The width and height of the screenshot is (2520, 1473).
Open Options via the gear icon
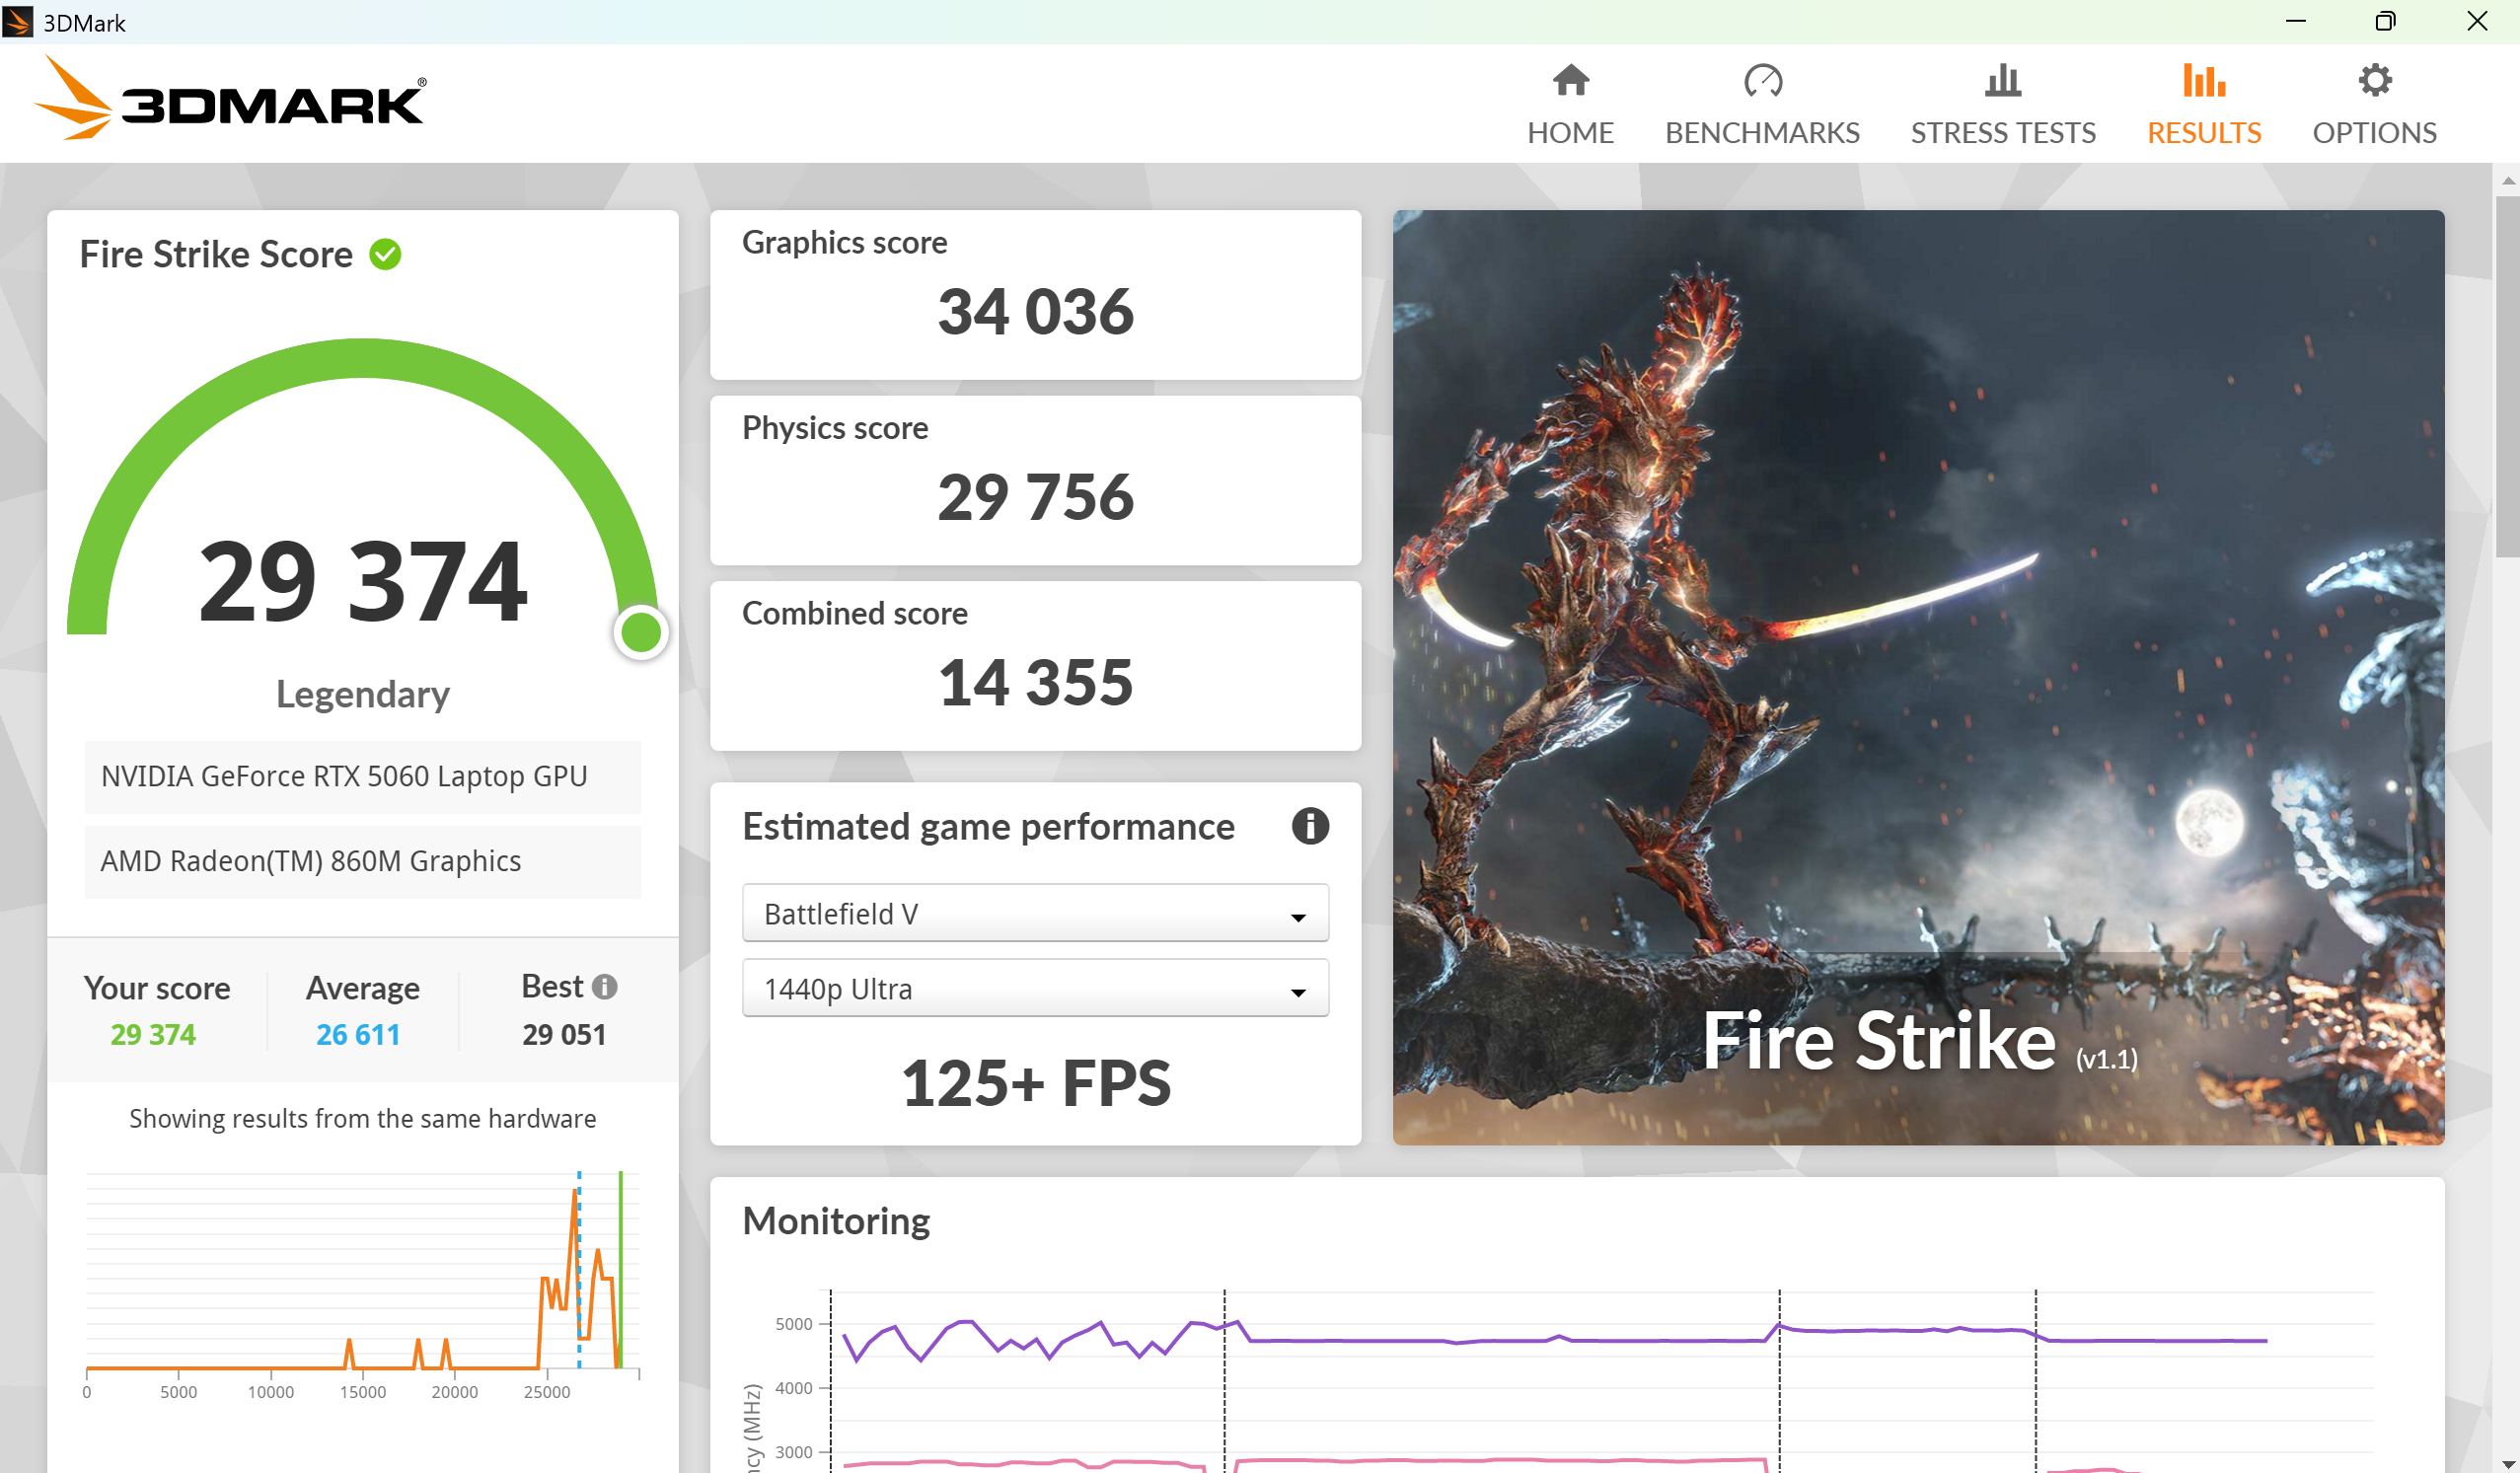2374,80
